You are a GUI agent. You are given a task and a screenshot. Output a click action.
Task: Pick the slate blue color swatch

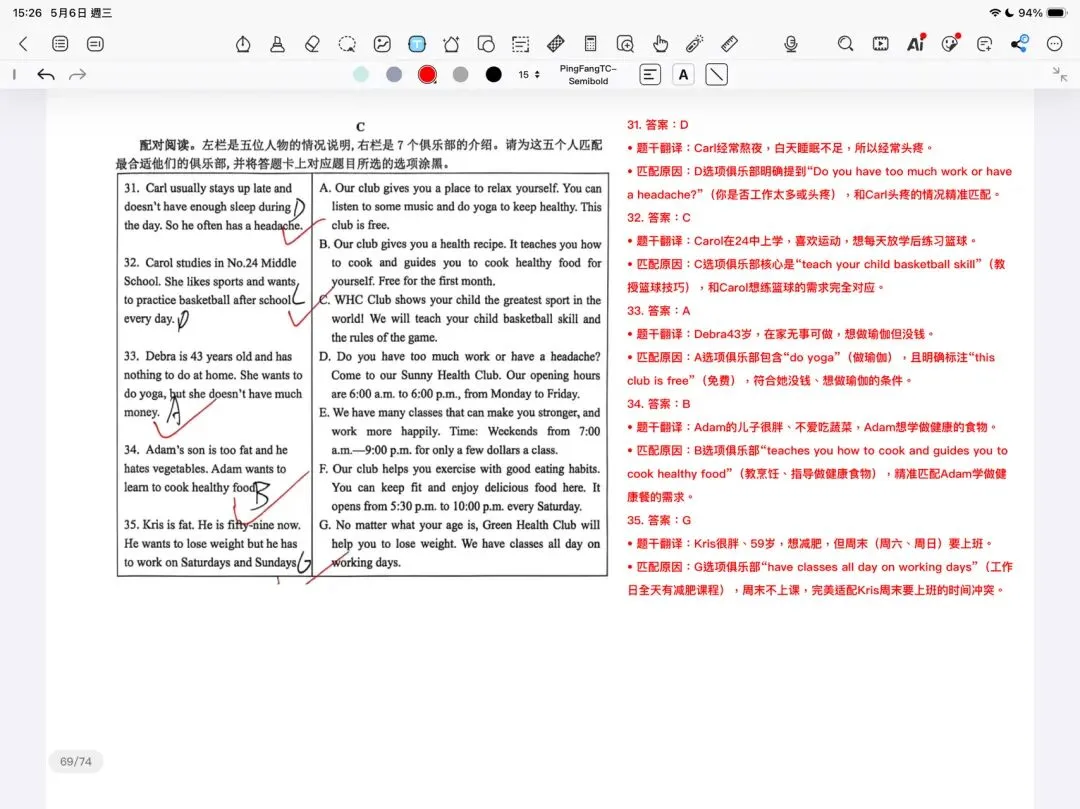394,74
